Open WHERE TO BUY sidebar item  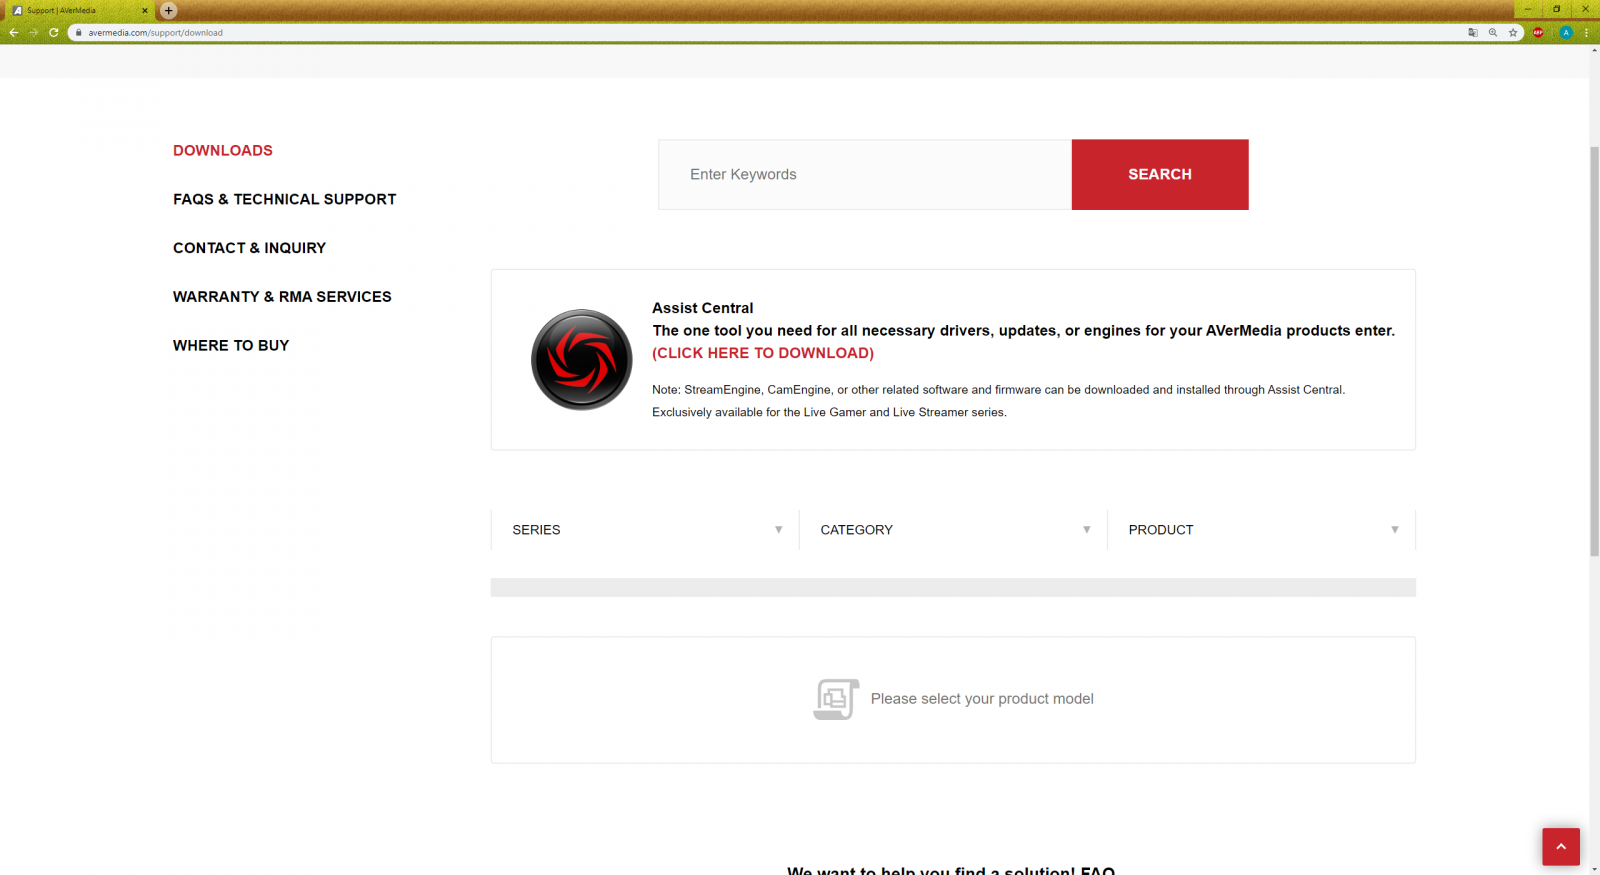tap(231, 345)
